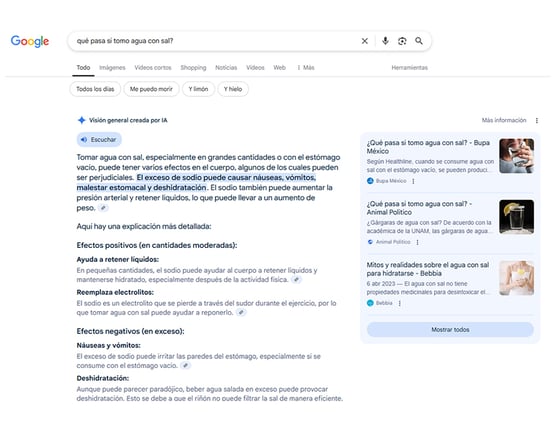554x428 pixels.
Task: Click the magnifying glass search icon
Action: pos(419,41)
